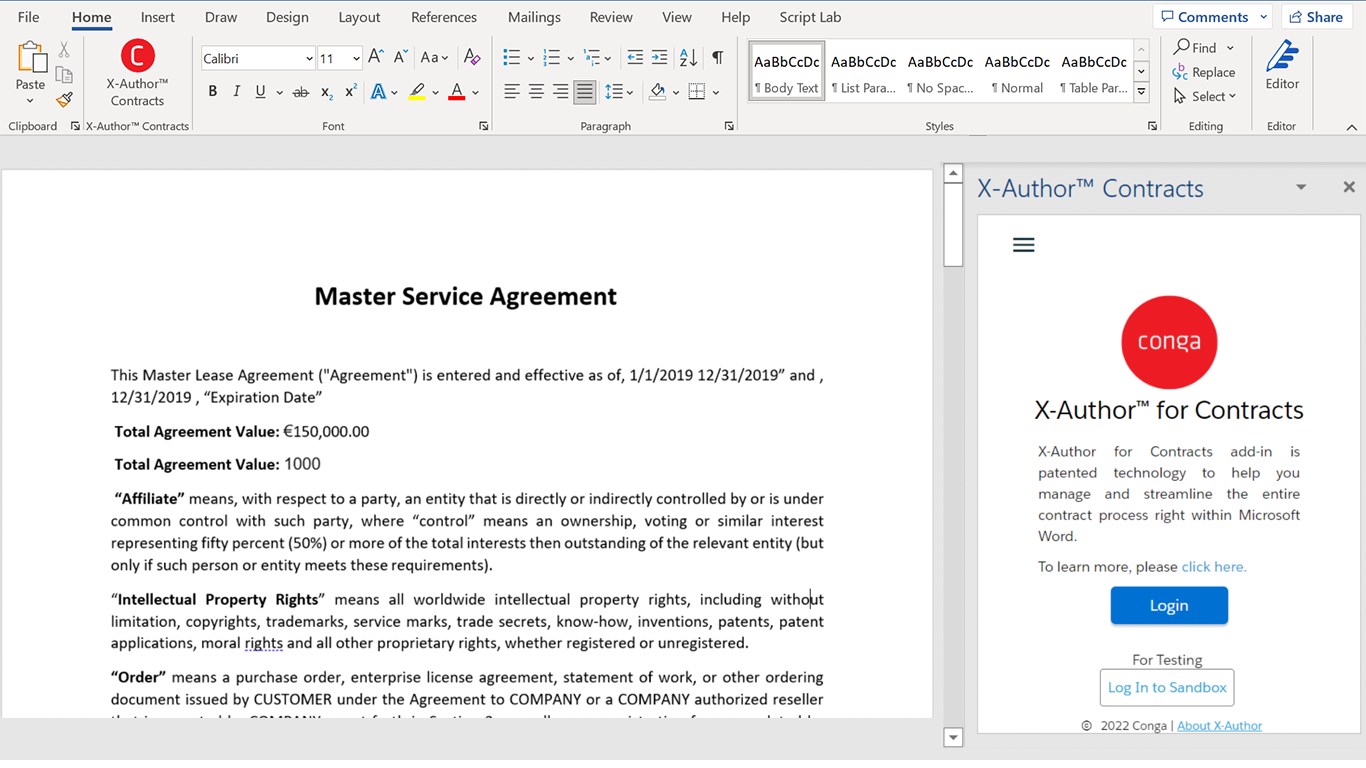Click the Cut scissors icon
Screen dimensions: 1366x768
64,50
